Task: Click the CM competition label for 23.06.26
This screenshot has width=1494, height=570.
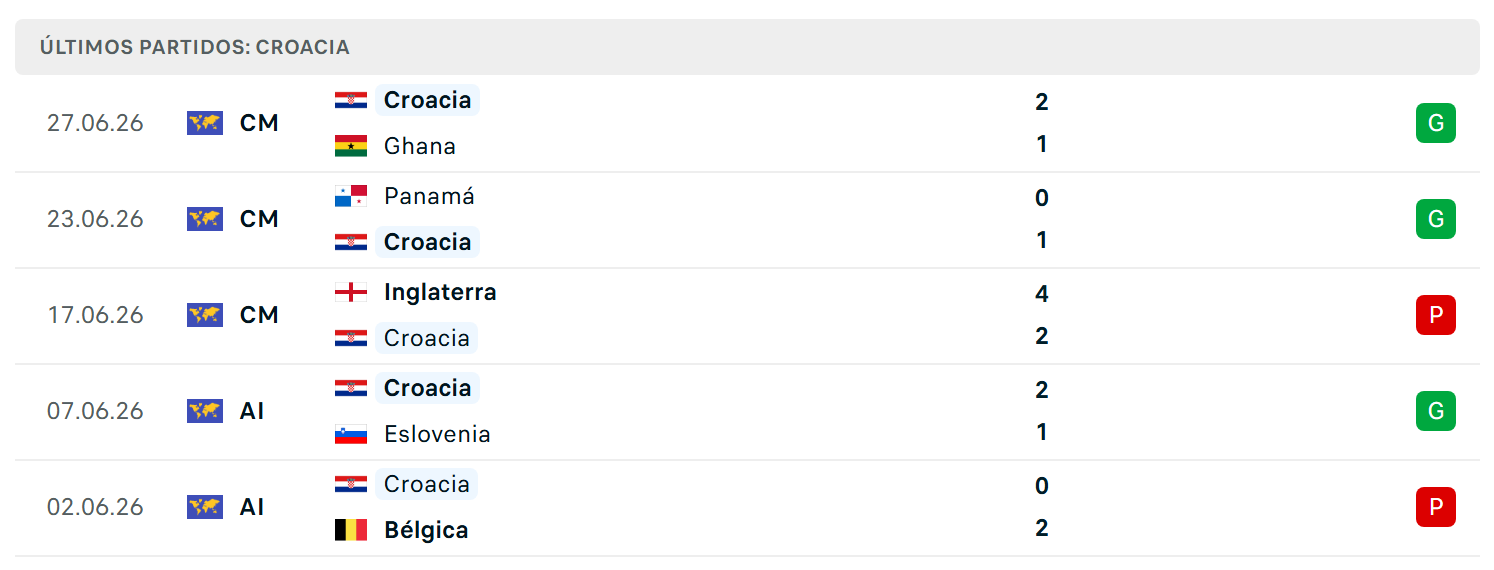Action: click(x=259, y=219)
